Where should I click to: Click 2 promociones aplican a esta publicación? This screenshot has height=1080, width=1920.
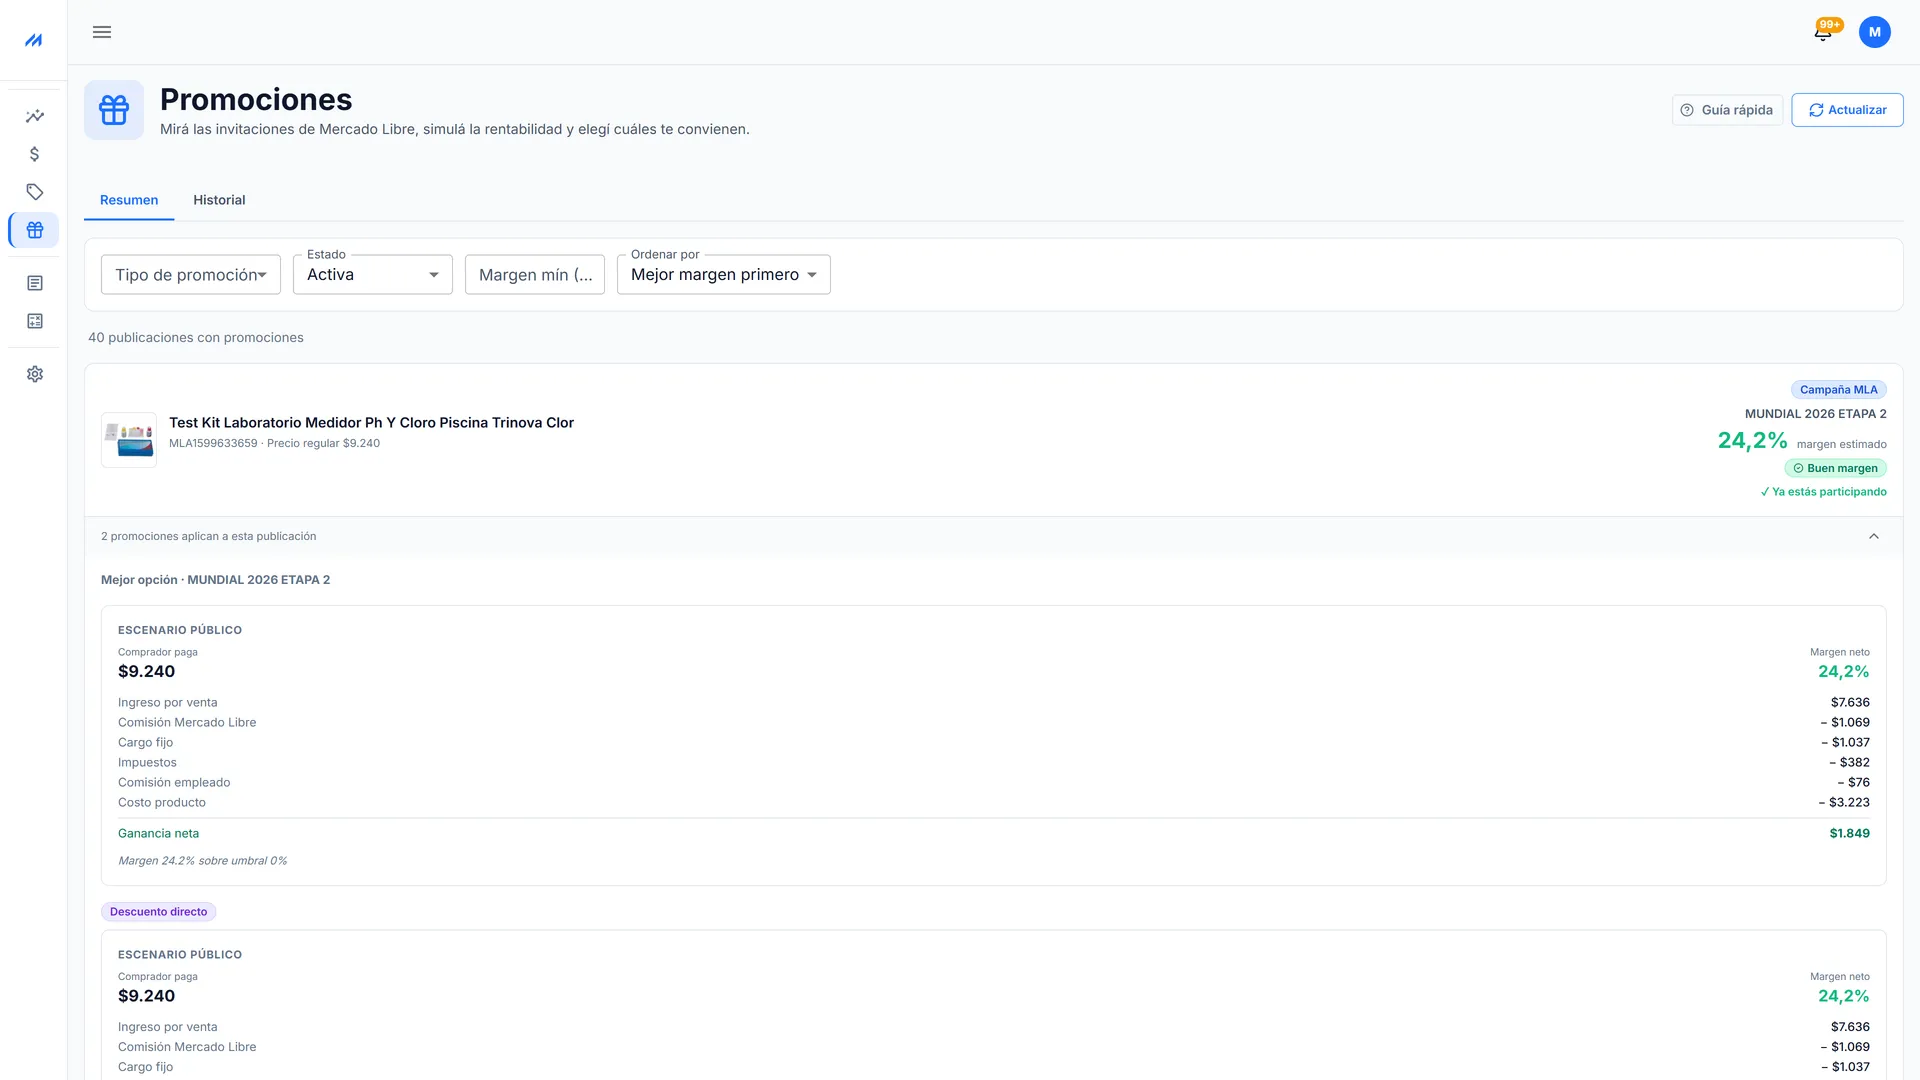click(x=208, y=537)
